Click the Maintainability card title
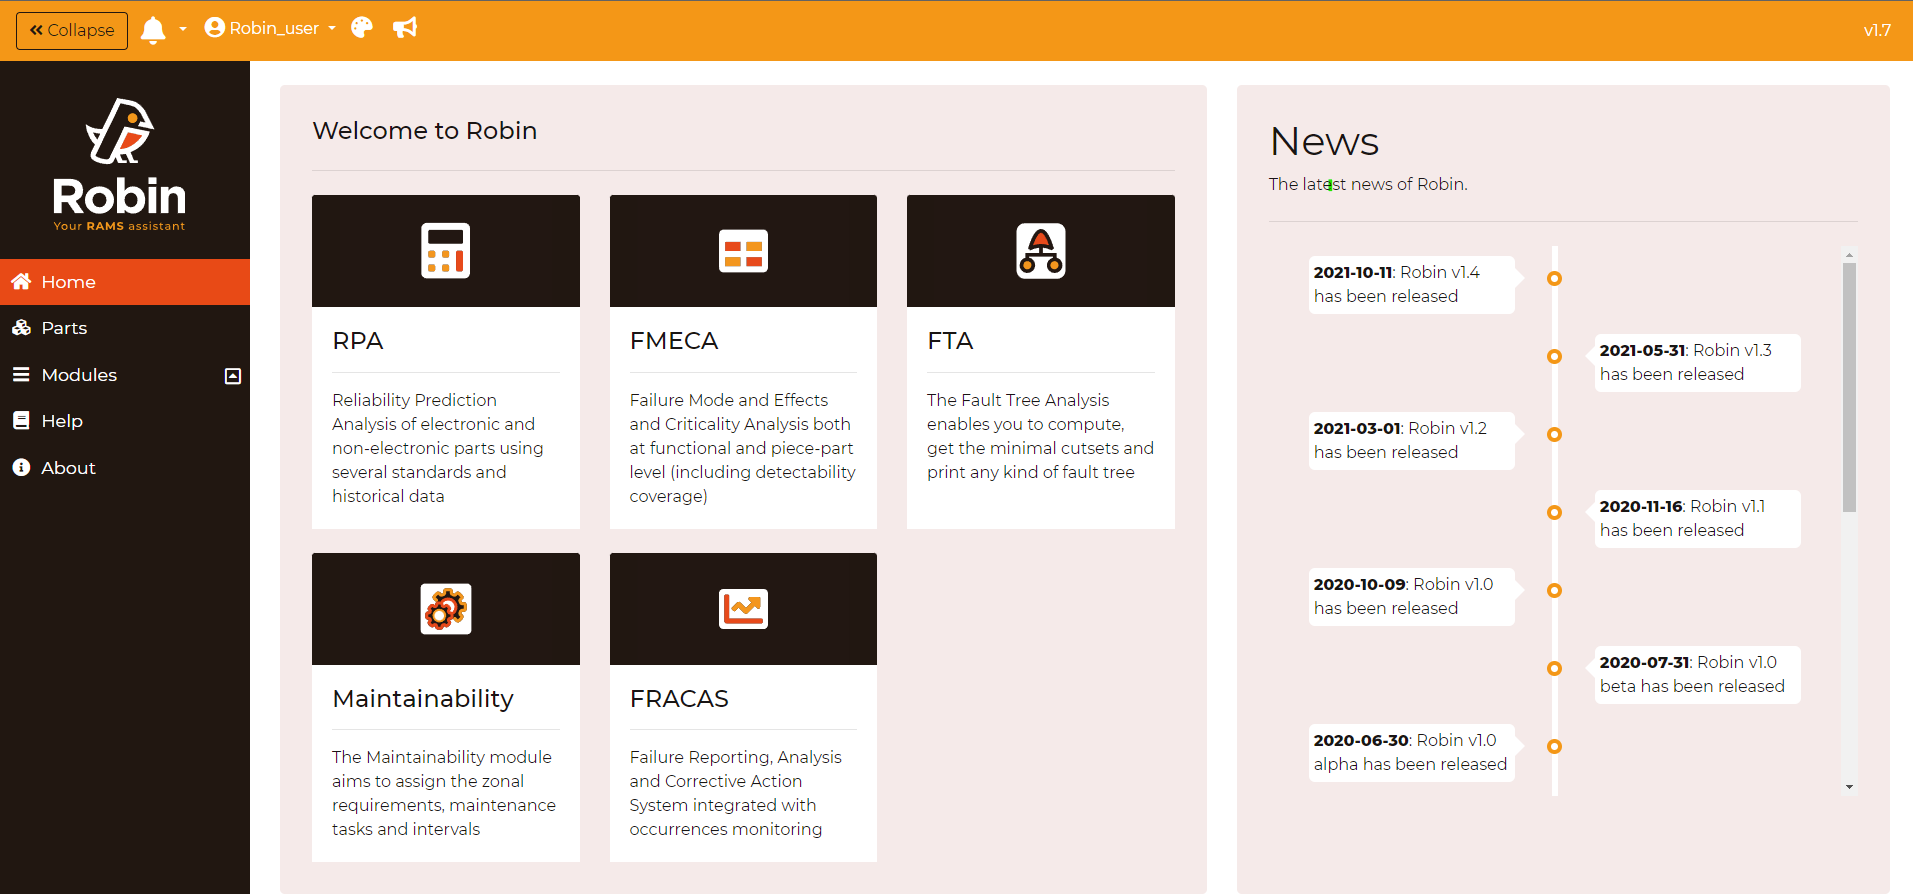 423,699
